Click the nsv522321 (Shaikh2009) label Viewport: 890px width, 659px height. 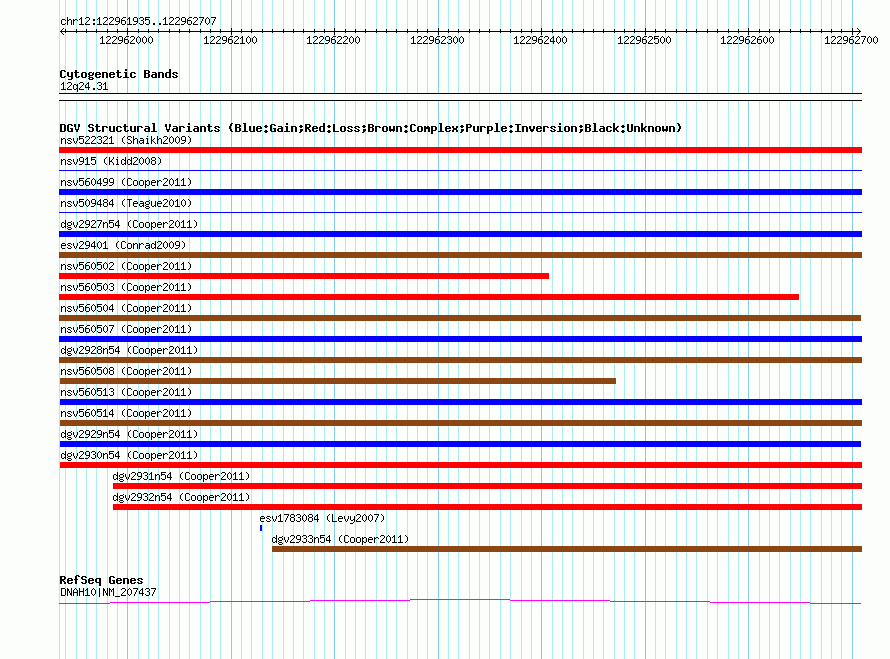point(126,140)
